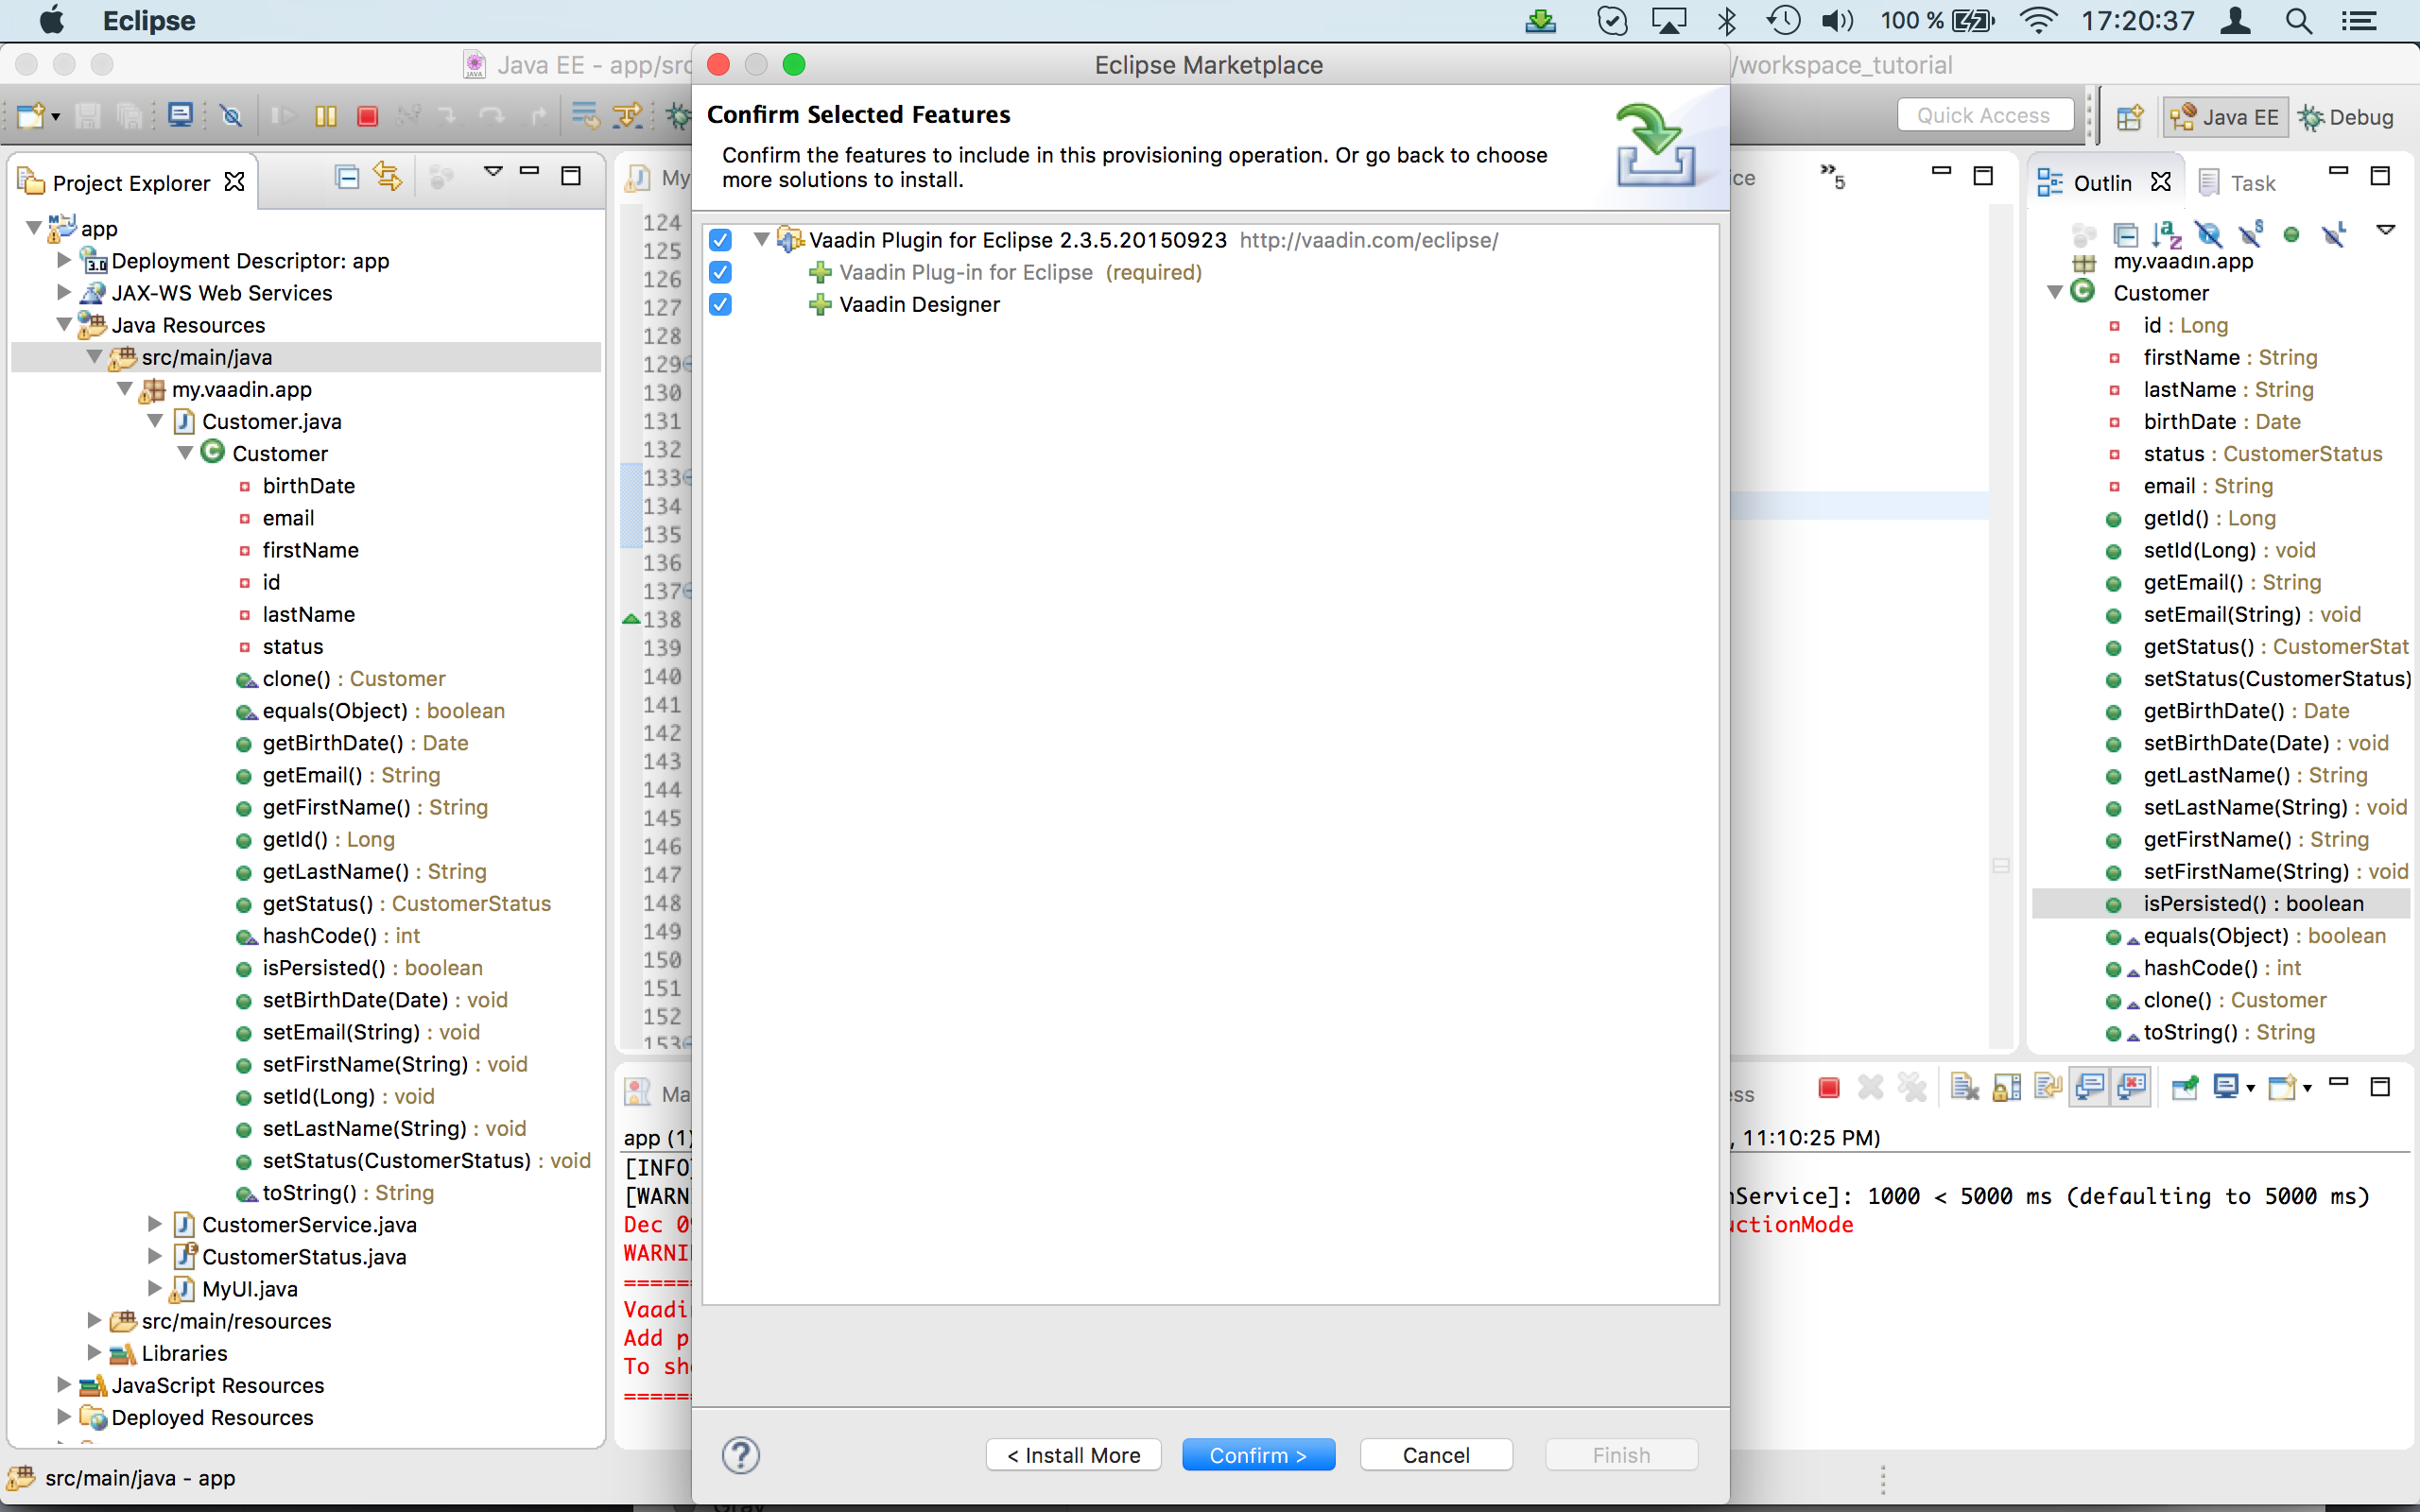Click the yellow Suspend debug icon

326,116
